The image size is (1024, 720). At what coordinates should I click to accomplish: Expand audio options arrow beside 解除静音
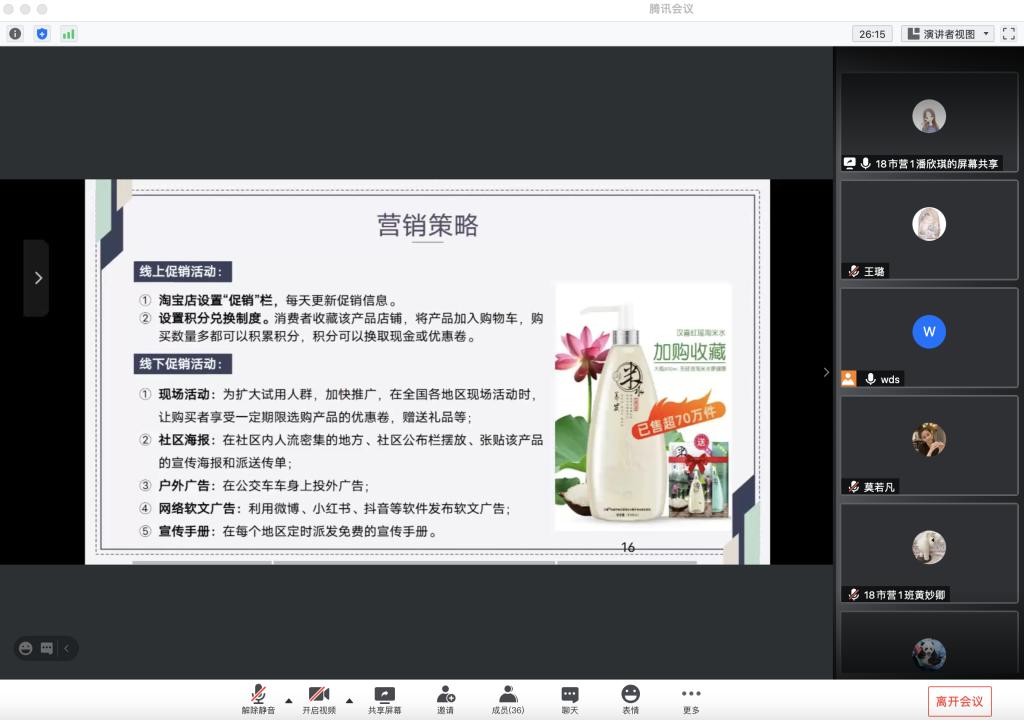point(289,700)
